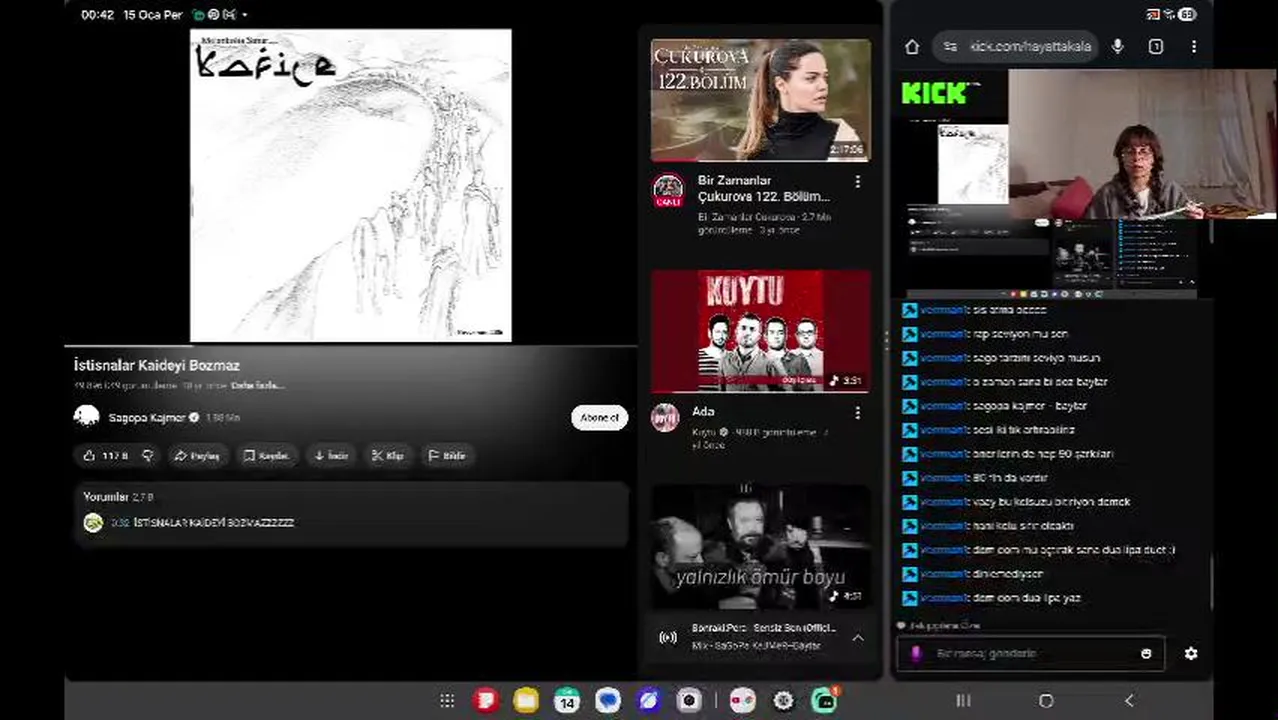Open more options for Ada video
Image resolution: width=1278 pixels, height=720 pixels.
tap(857, 412)
